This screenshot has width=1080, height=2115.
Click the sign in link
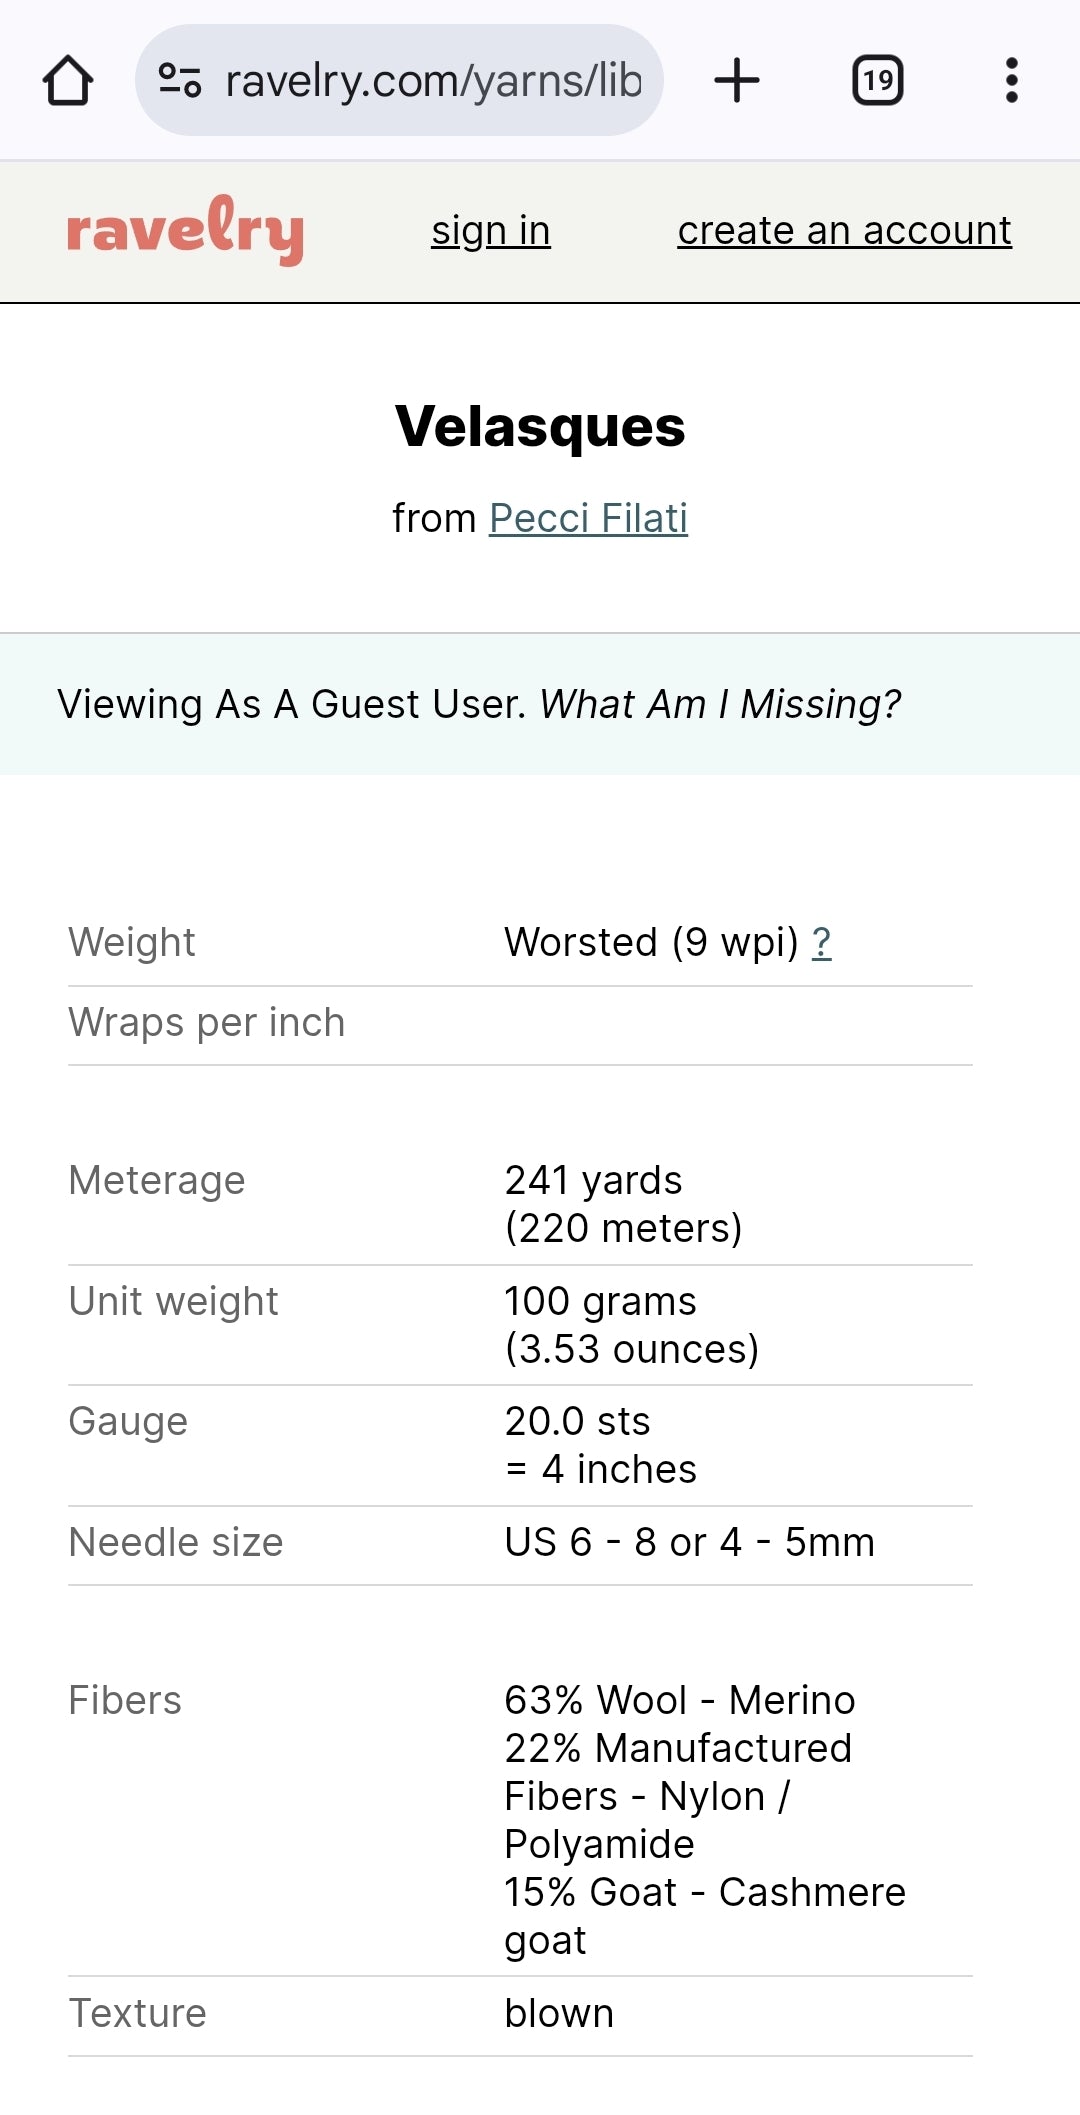pos(490,231)
